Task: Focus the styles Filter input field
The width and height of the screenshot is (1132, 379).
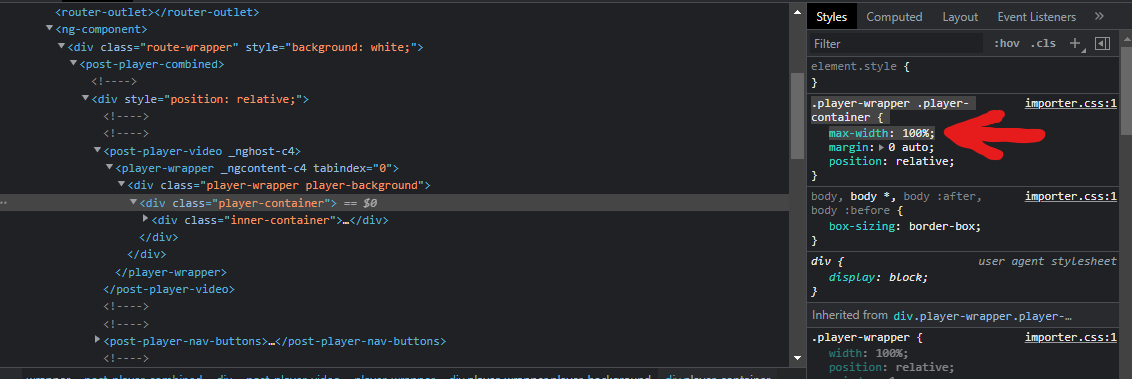Action: coord(896,43)
